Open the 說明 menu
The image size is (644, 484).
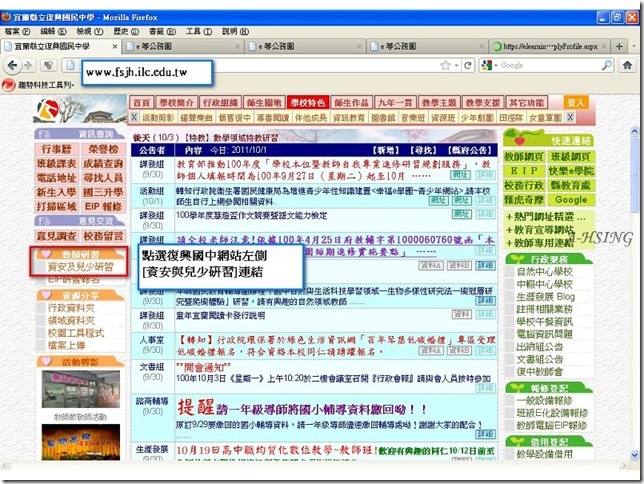pos(235,31)
